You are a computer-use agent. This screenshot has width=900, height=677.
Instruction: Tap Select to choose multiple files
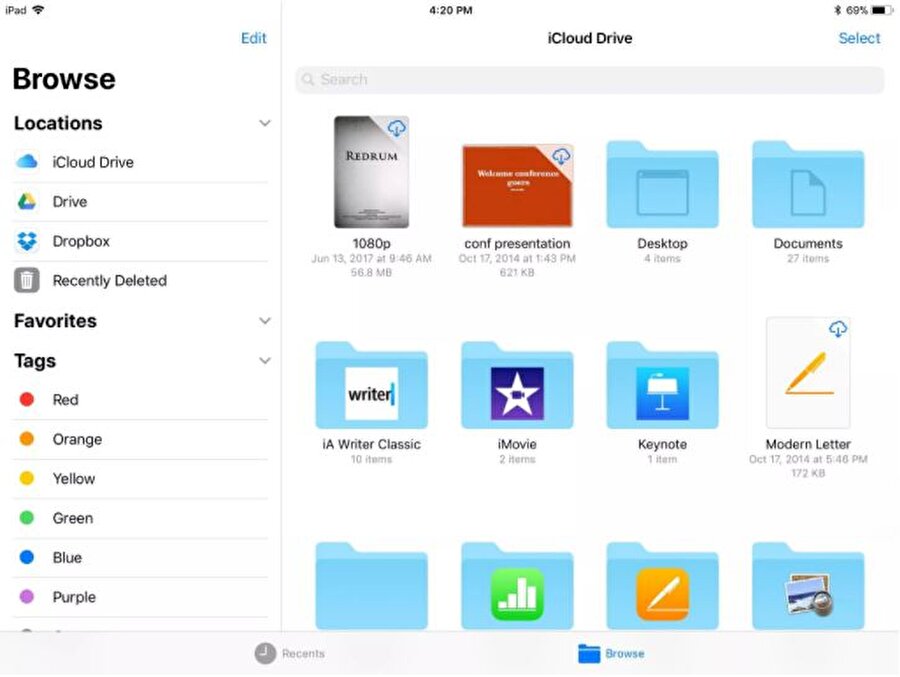[860, 38]
